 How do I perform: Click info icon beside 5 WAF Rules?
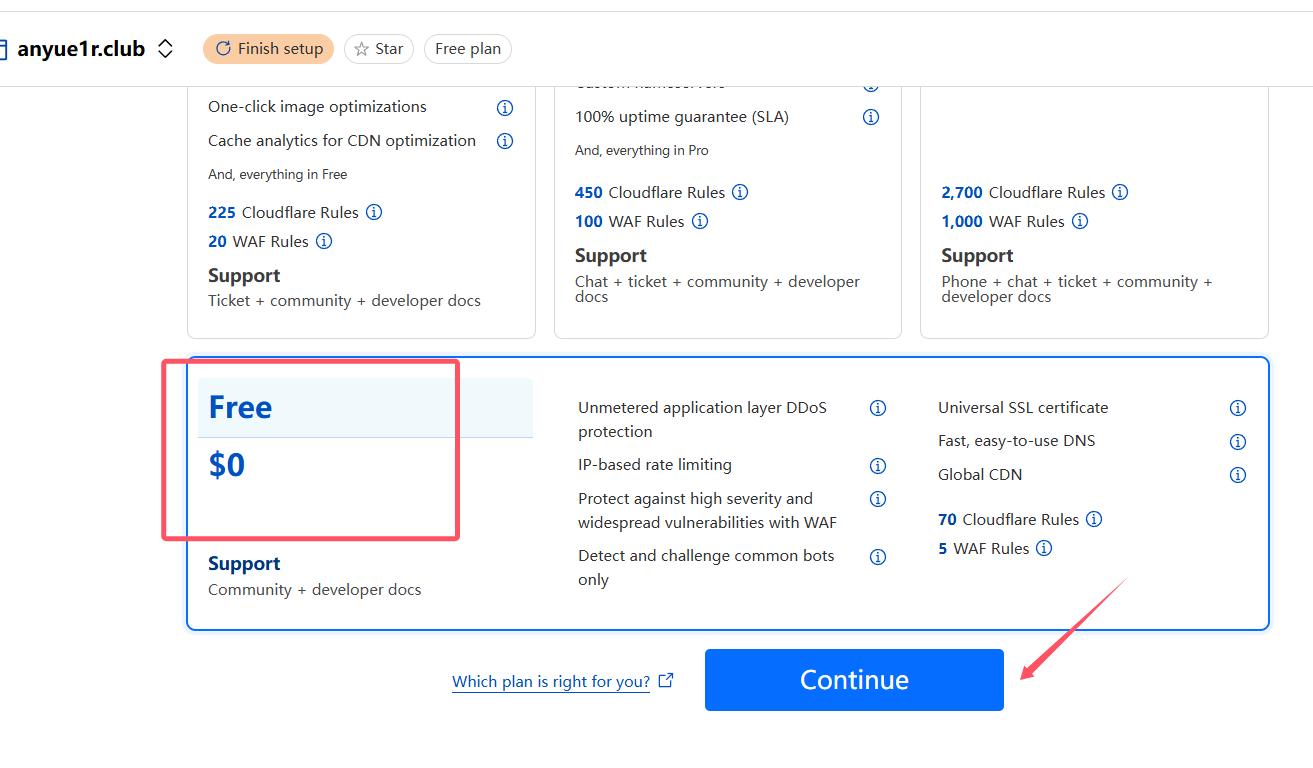coord(1044,548)
